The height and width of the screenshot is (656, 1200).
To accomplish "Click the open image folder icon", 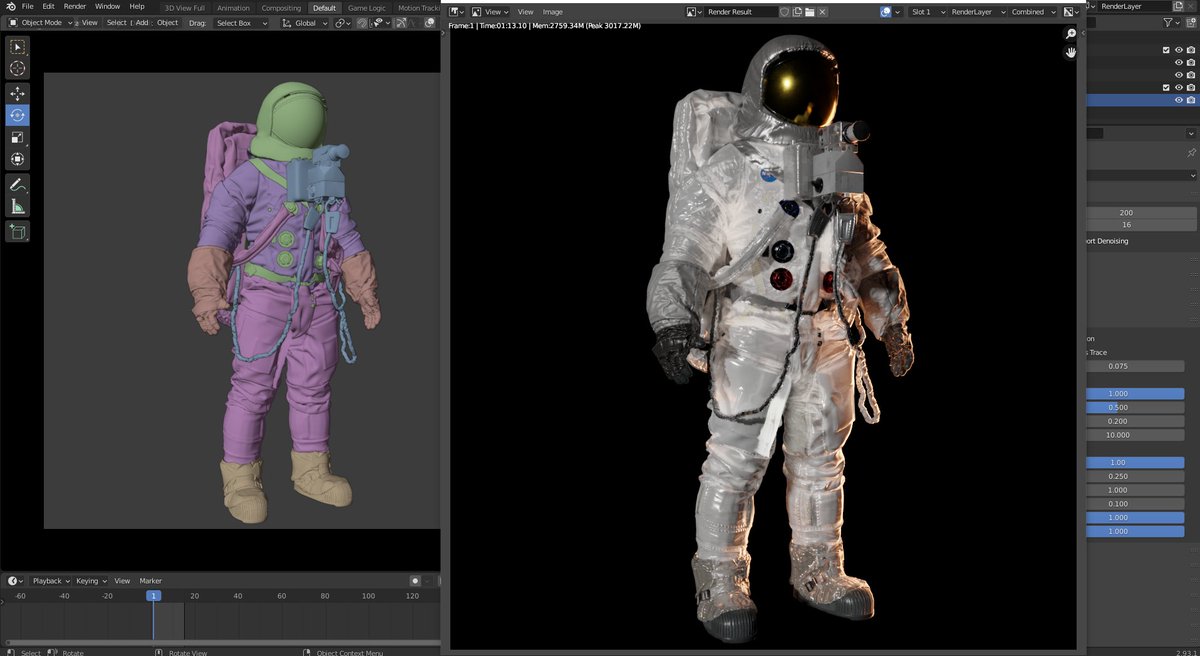I will [x=810, y=12].
